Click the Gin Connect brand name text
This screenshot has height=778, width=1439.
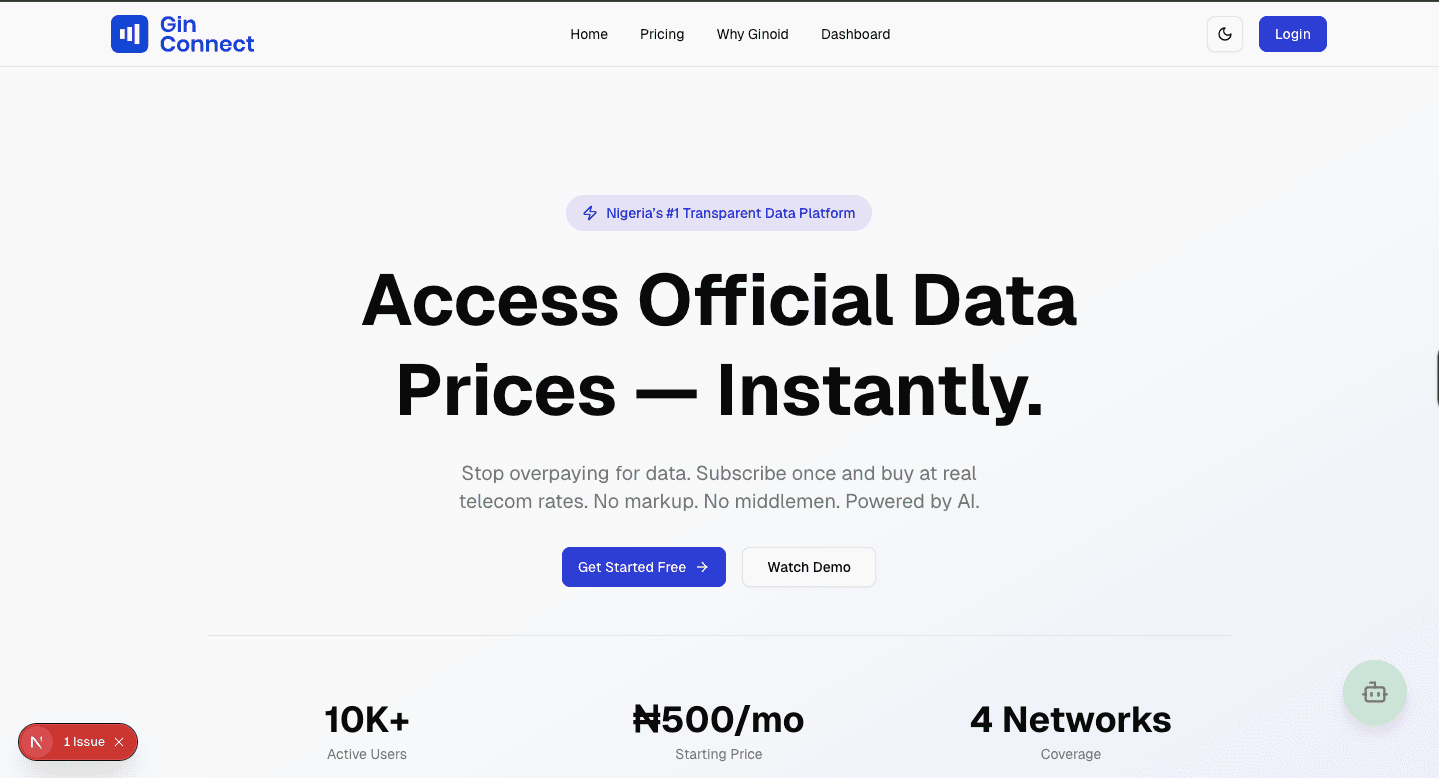click(x=206, y=34)
